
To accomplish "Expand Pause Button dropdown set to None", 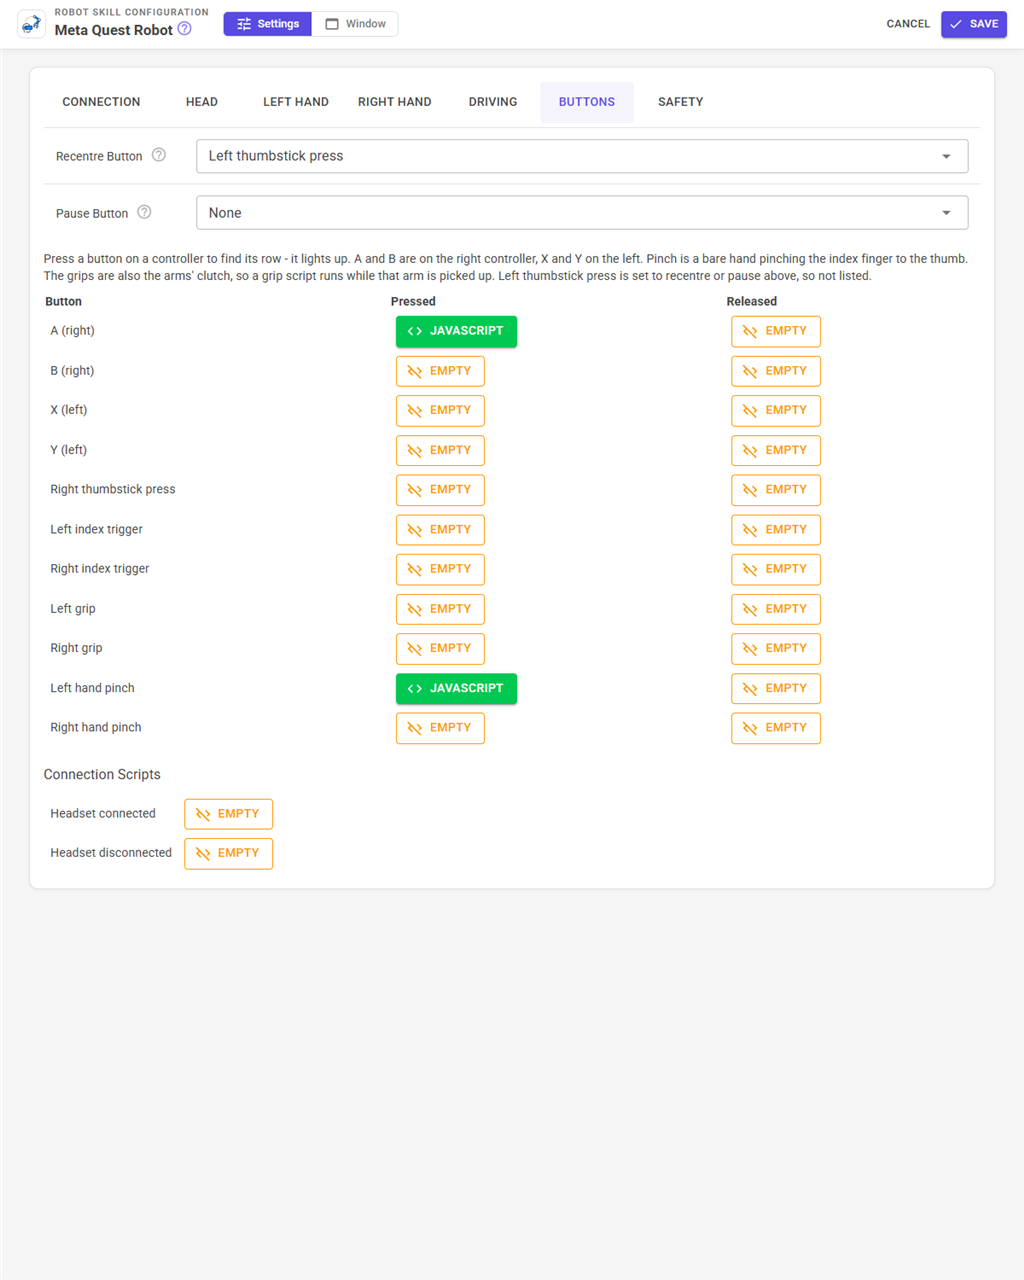I will click(582, 213).
